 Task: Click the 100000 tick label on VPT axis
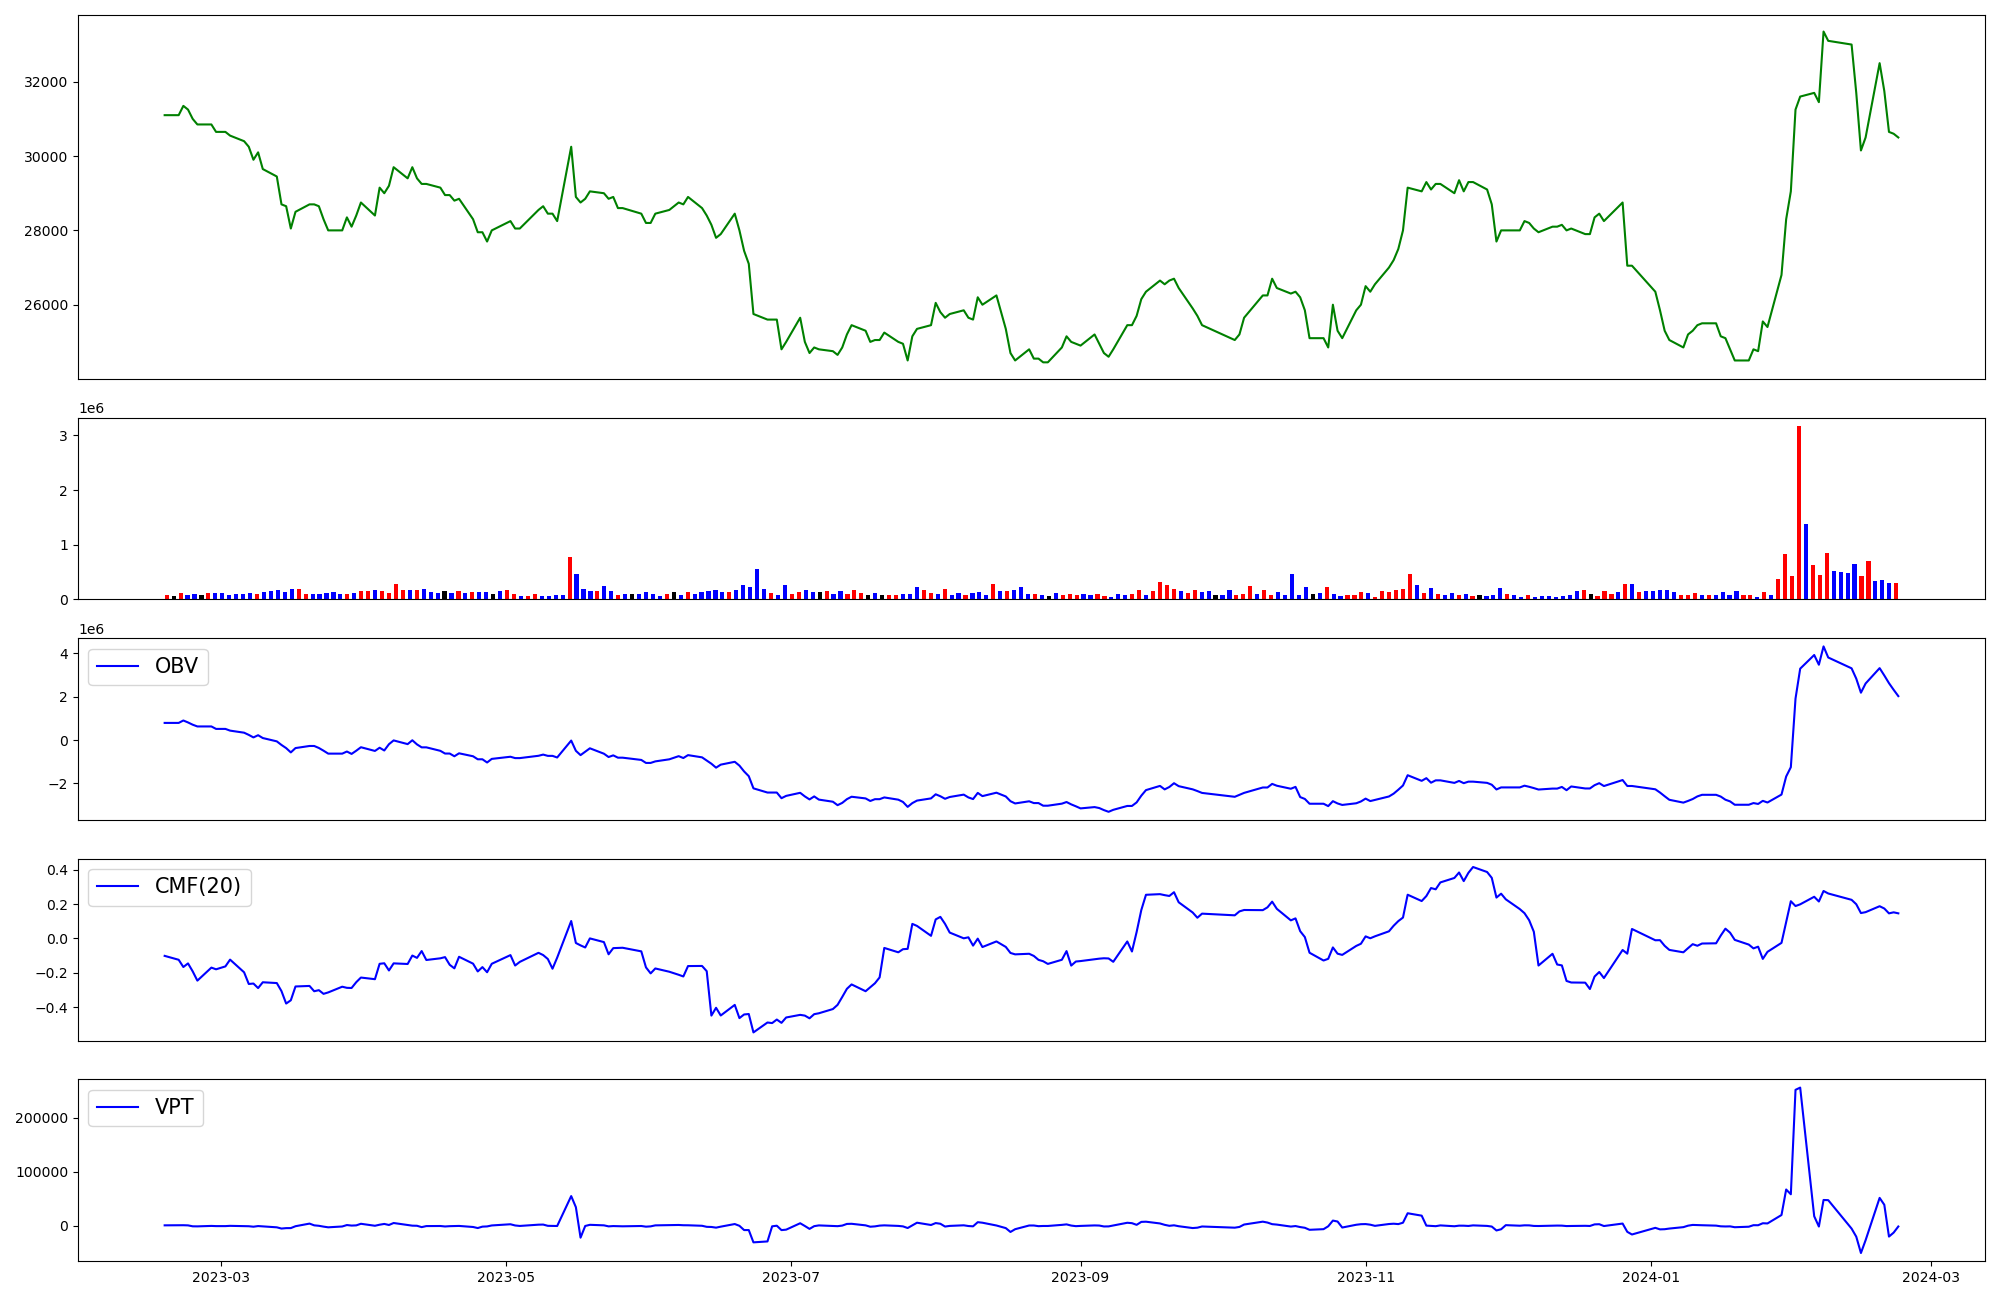coord(41,1172)
